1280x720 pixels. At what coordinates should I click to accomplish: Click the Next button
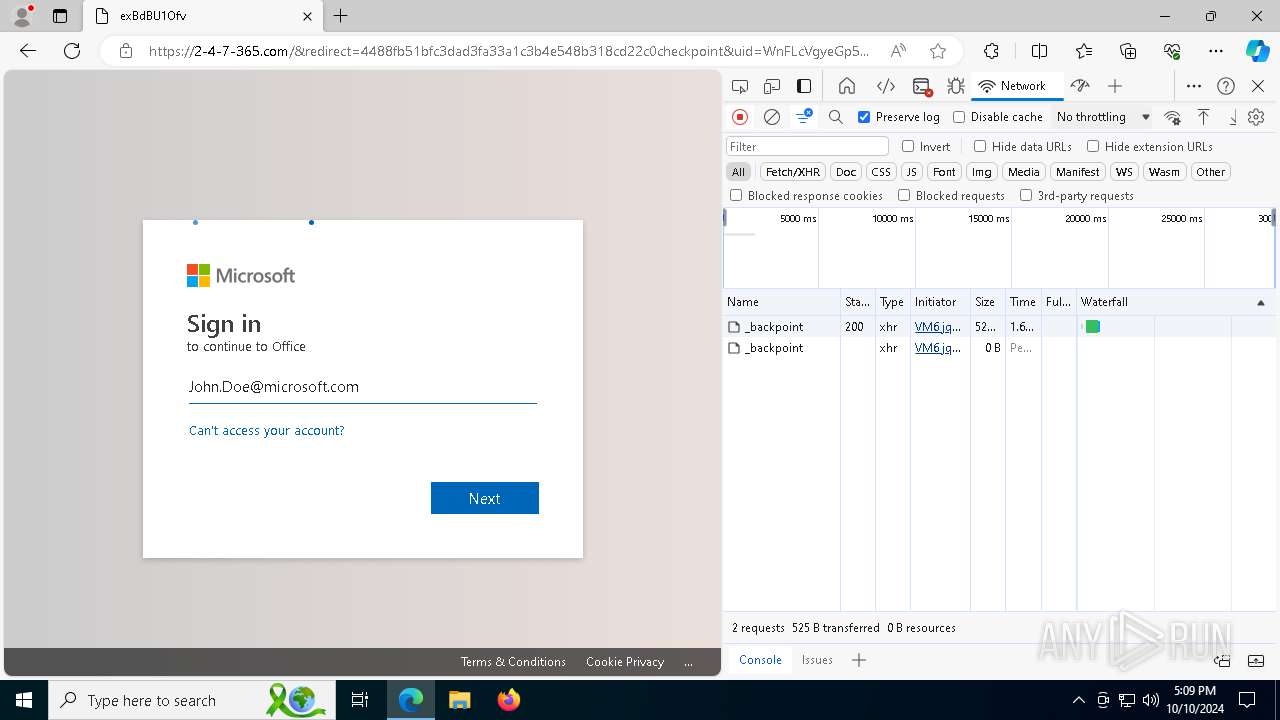pos(485,498)
